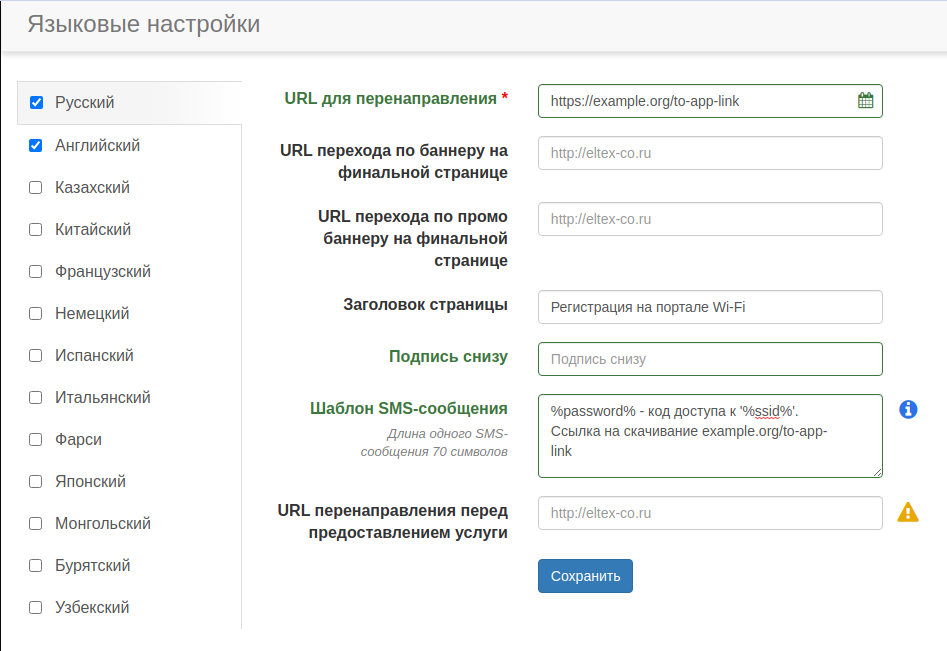Viewport: 947px width, 651px height.
Task: Click the blue info icon beside SMS template
Action: [x=908, y=409]
